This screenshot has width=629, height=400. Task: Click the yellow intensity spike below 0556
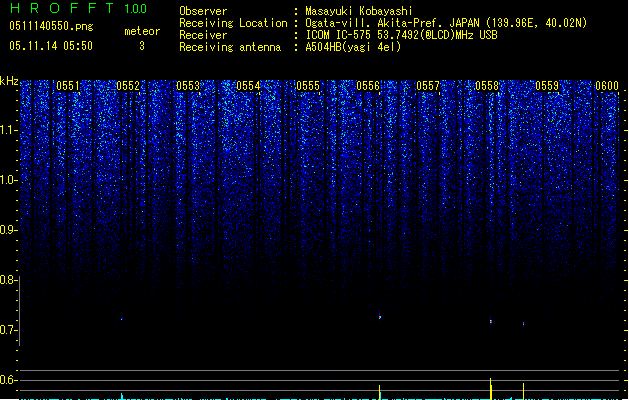click(x=380, y=392)
